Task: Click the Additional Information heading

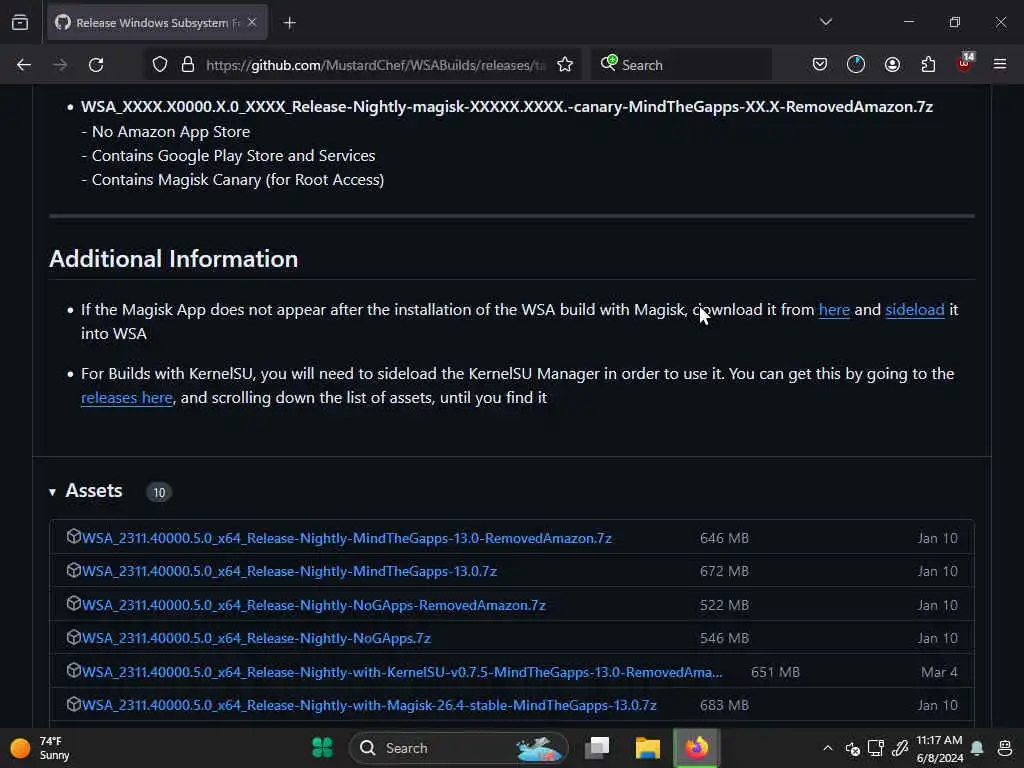Action: (174, 259)
